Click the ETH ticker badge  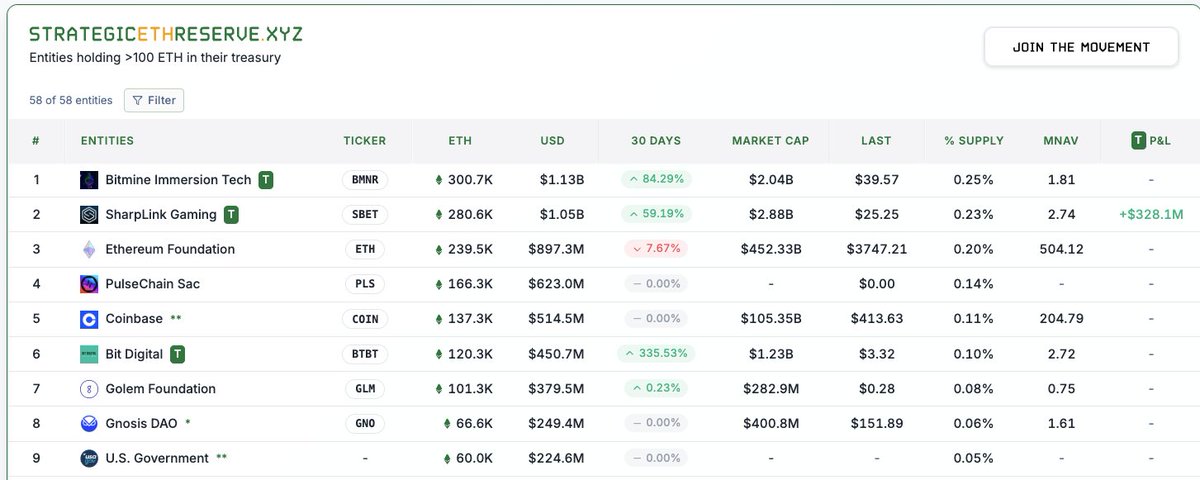364,249
